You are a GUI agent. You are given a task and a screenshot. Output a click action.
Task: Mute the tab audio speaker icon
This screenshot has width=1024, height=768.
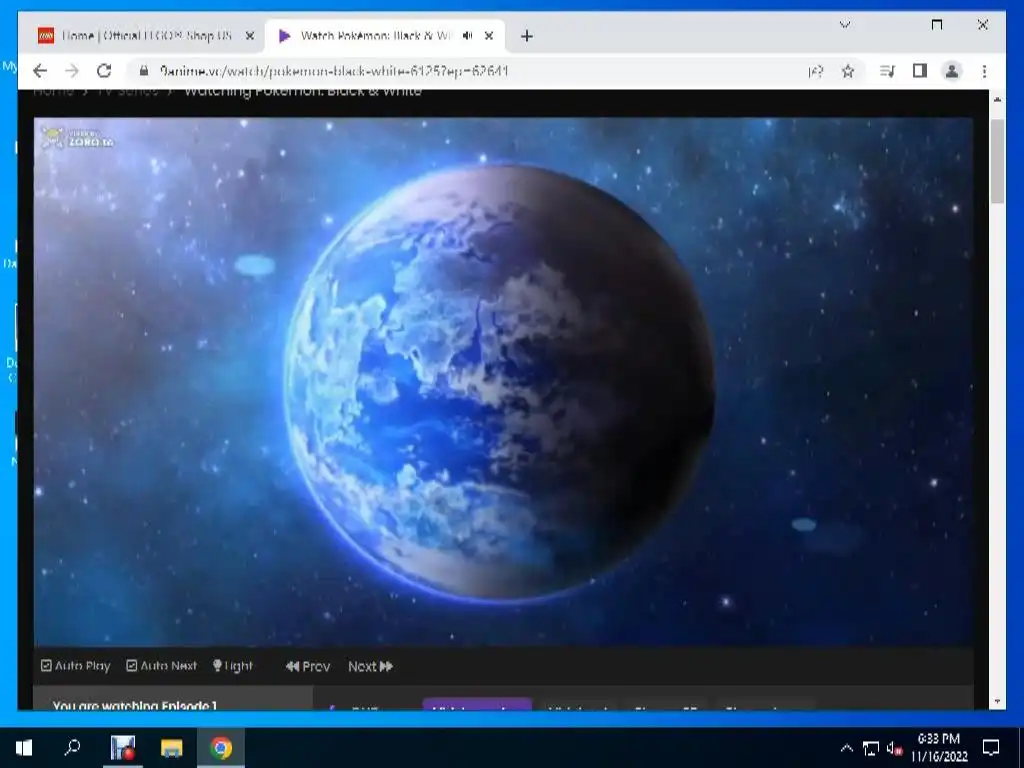pos(467,36)
